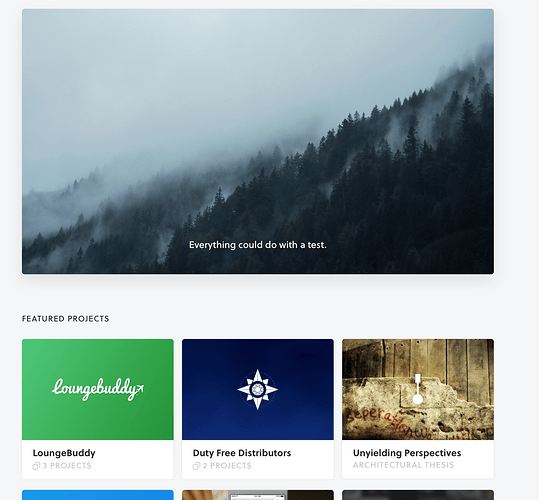
Task: Open the graffiti wall thumbnail
Action: [418, 389]
